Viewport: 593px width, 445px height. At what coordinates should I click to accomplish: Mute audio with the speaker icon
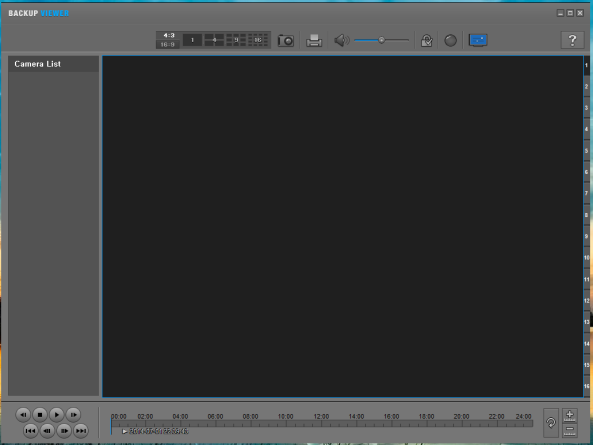coord(342,40)
